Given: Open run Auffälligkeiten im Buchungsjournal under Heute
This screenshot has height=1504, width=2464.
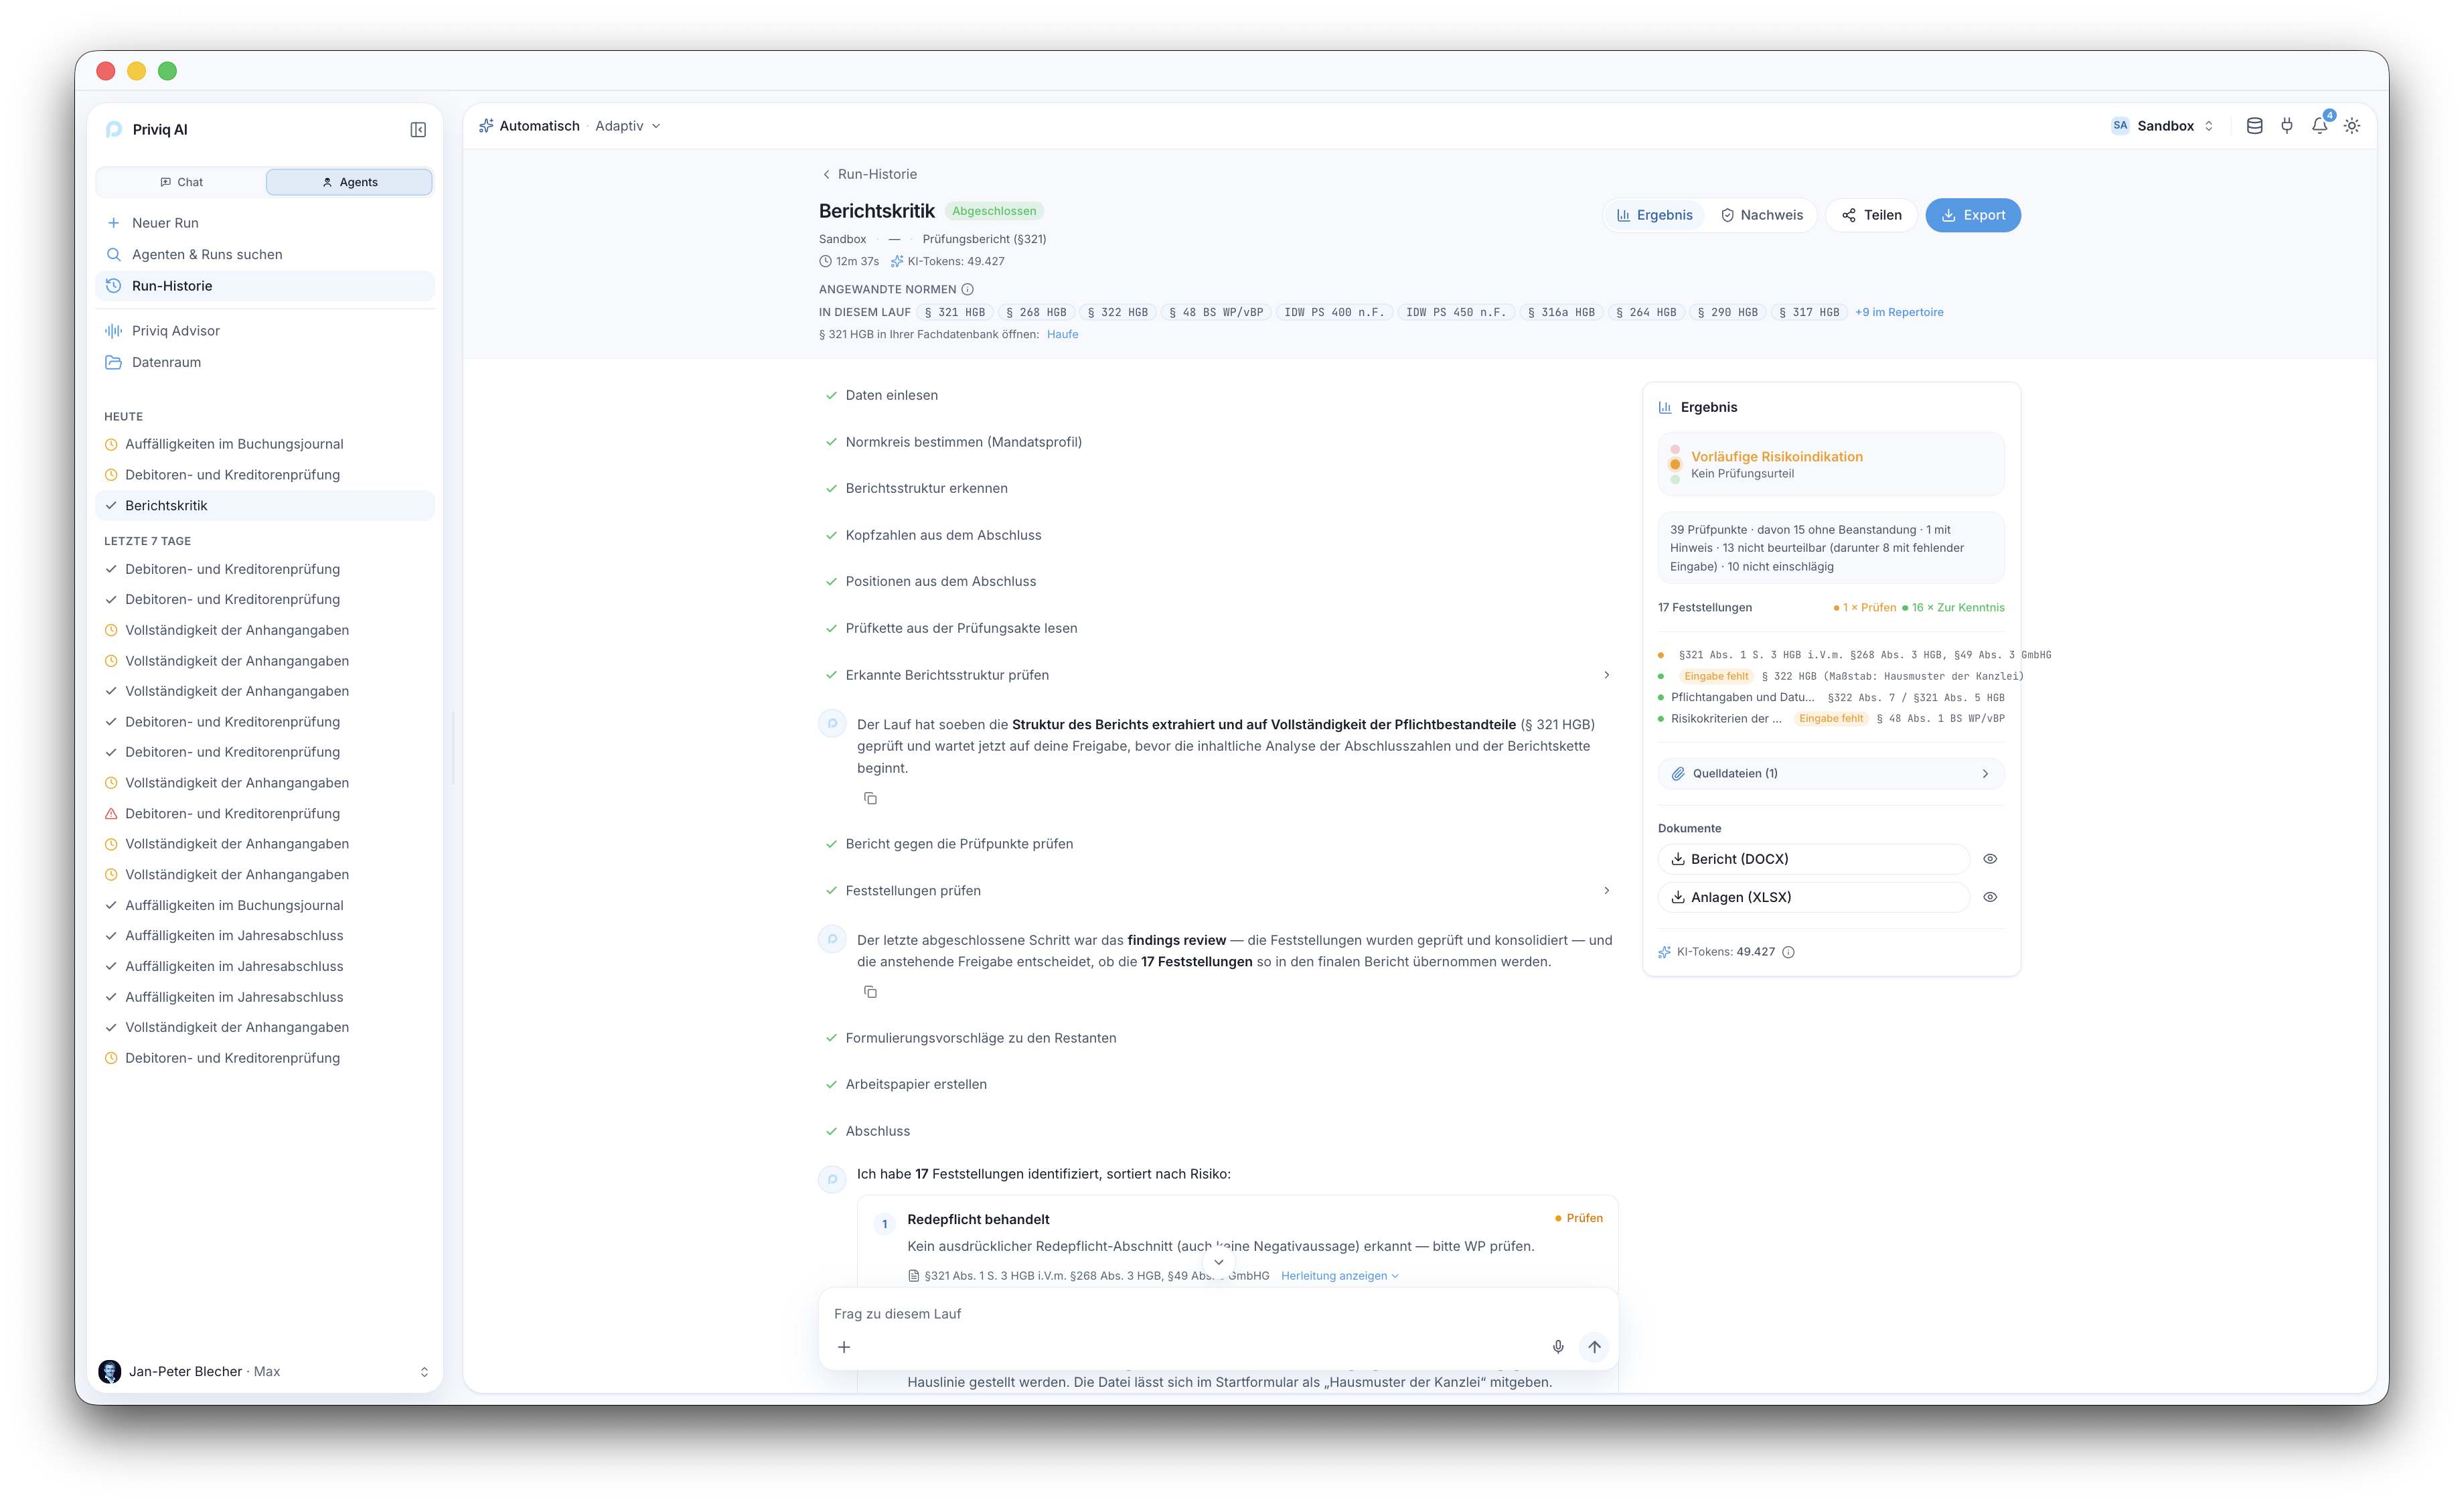Looking at the screenshot, I should tap(265, 444).
